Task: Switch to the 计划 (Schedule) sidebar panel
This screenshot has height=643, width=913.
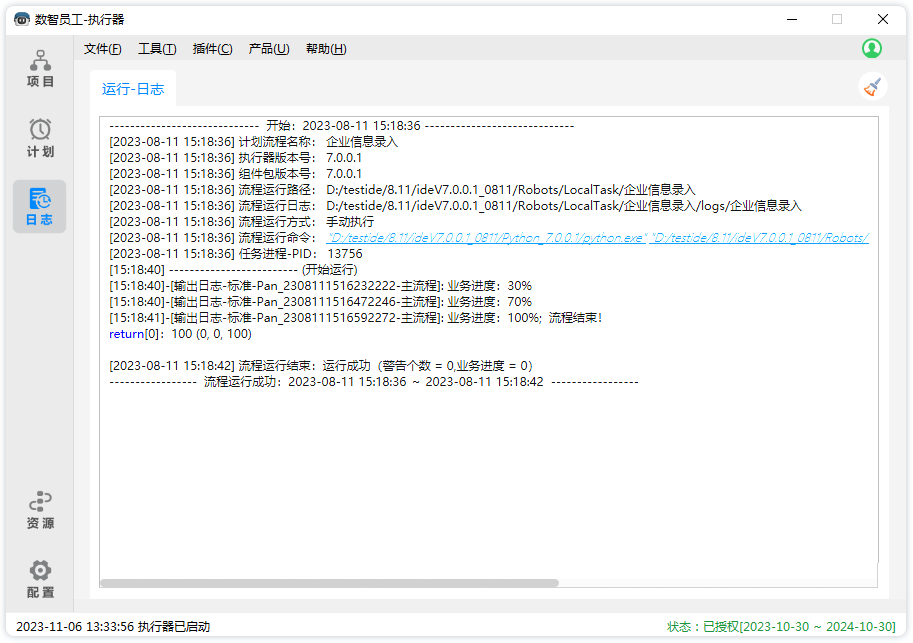Action: click(x=40, y=138)
